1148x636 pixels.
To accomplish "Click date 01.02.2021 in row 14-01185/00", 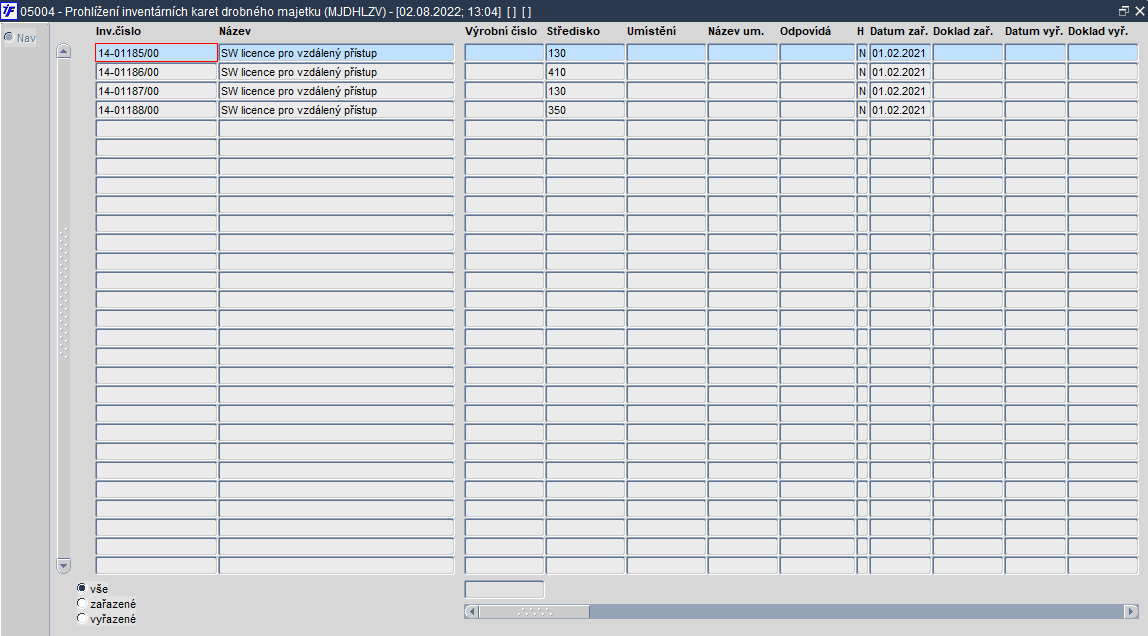I will (900, 53).
